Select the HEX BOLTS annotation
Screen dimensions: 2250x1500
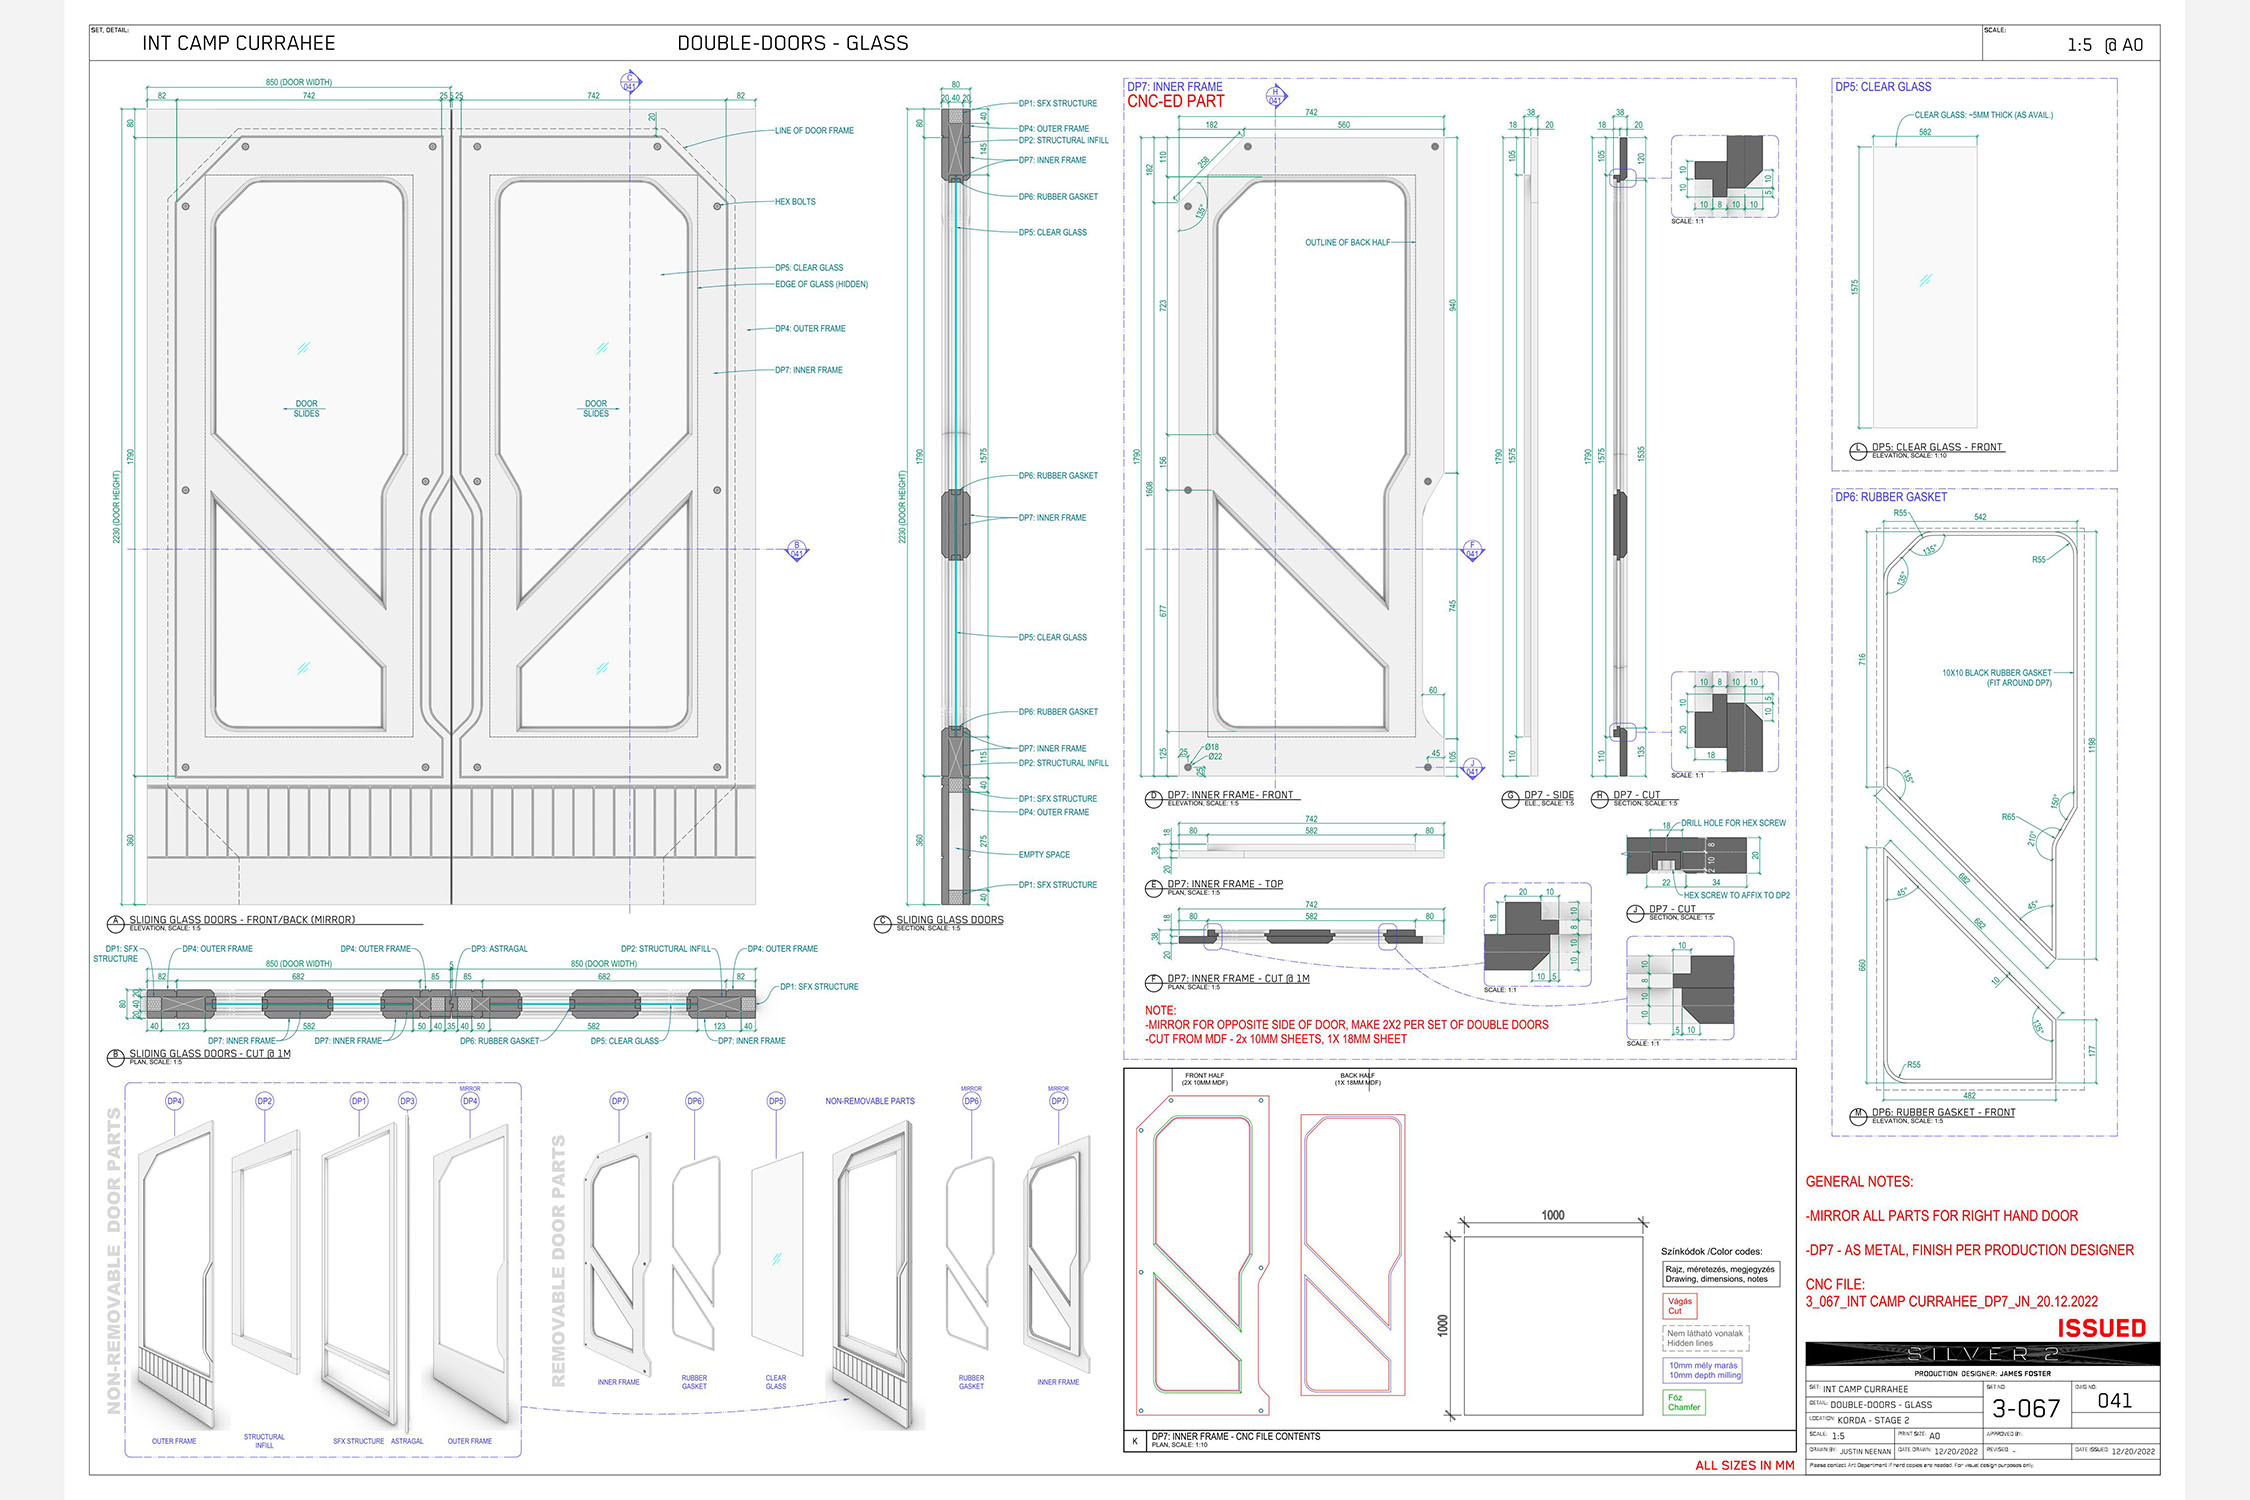tap(795, 202)
